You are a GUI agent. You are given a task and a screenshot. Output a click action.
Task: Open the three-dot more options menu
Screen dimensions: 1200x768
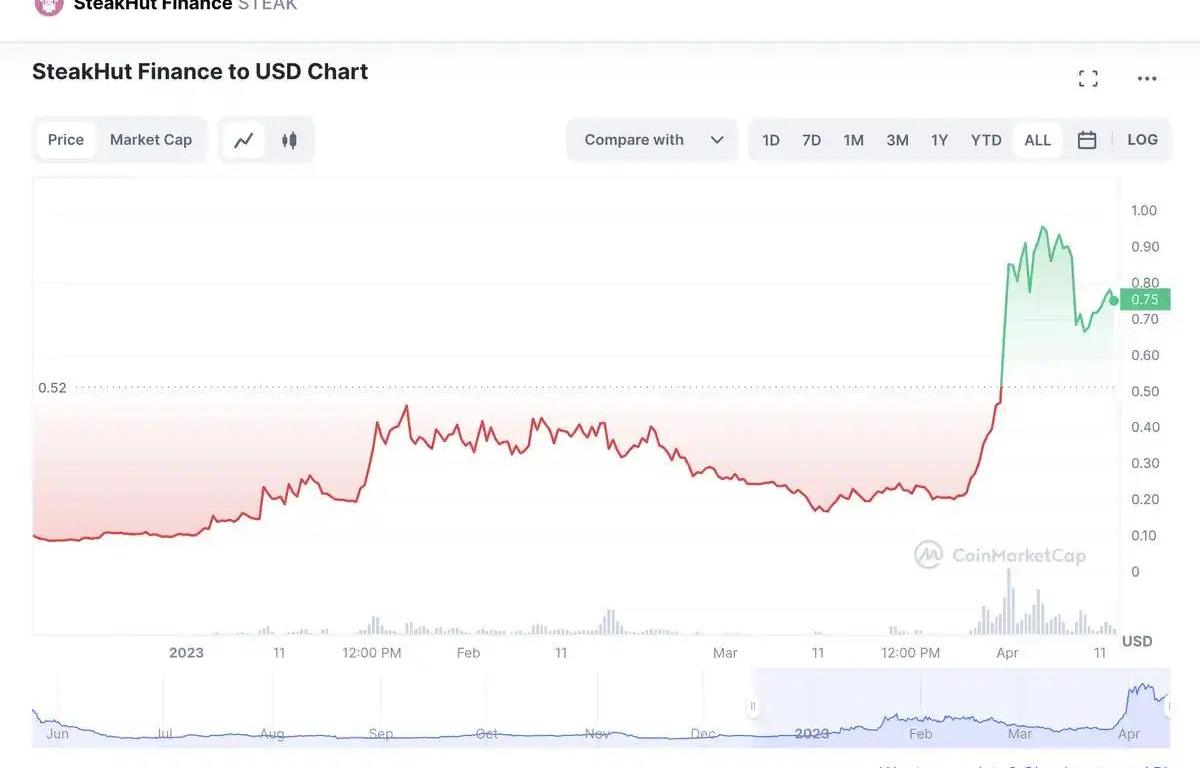click(x=1147, y=79)
